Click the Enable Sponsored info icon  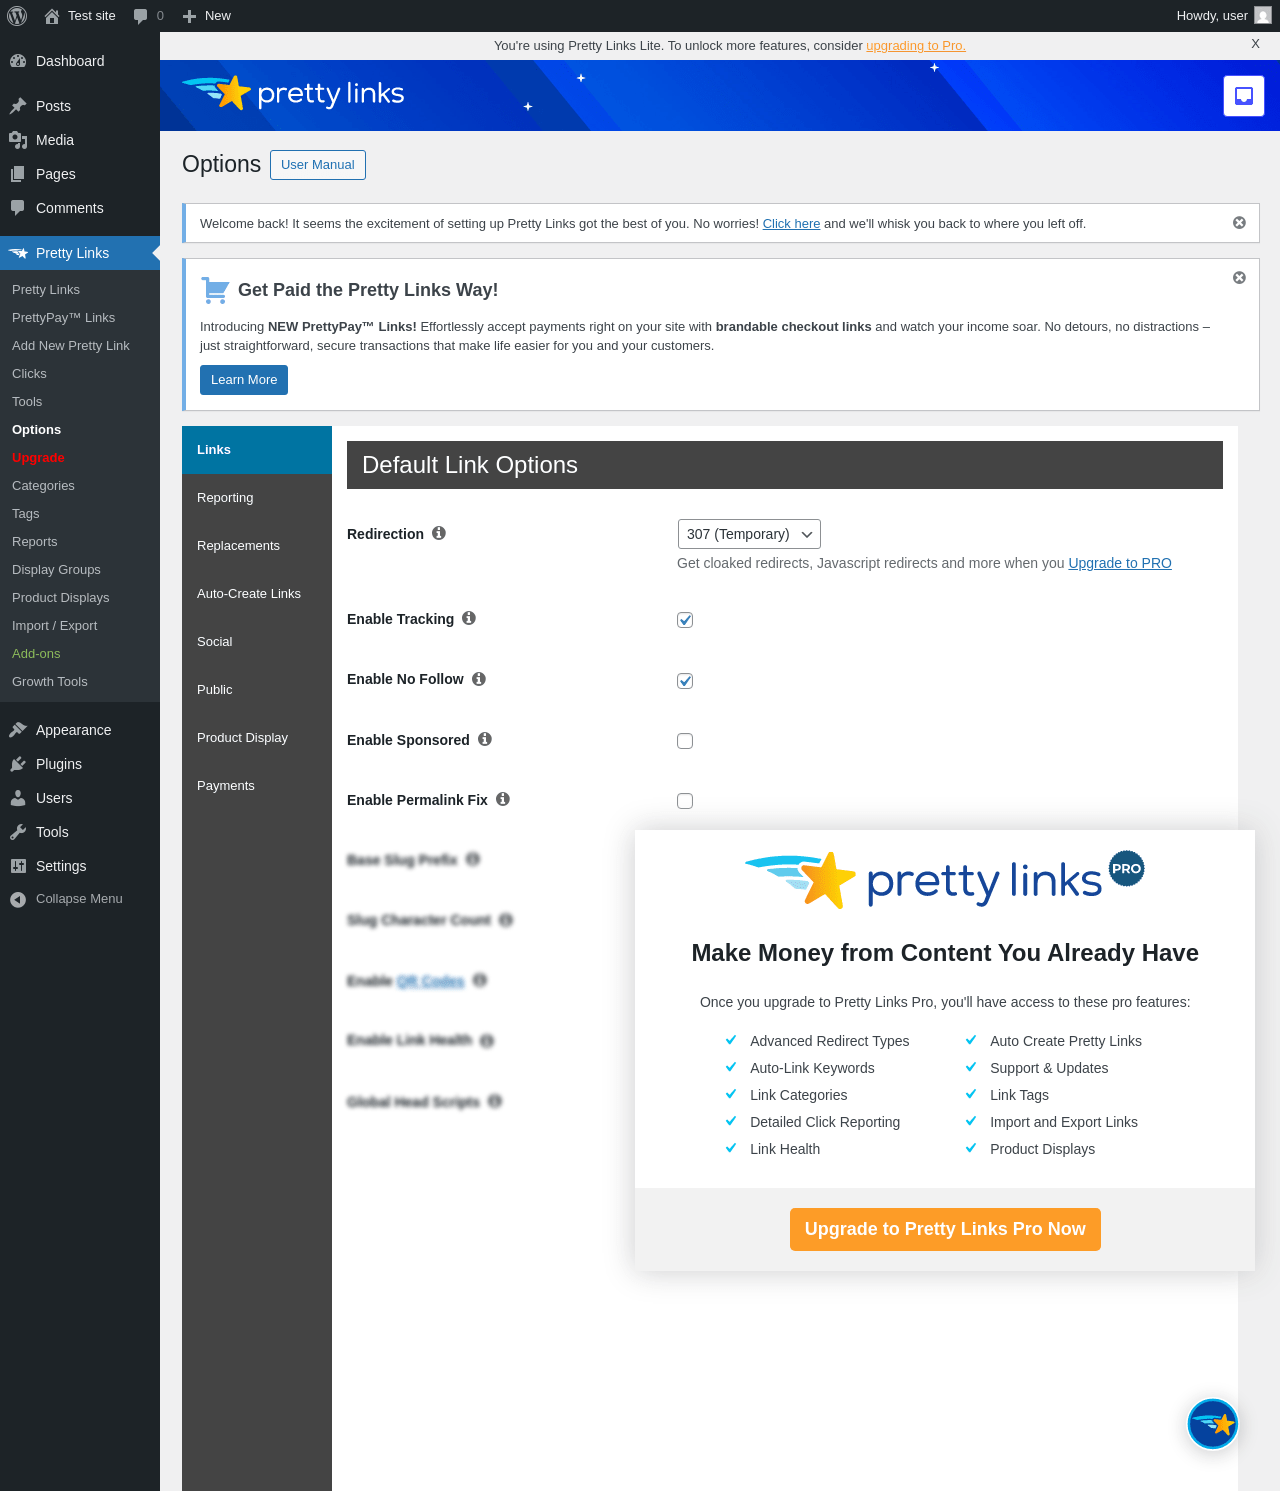tap(485, 739)
